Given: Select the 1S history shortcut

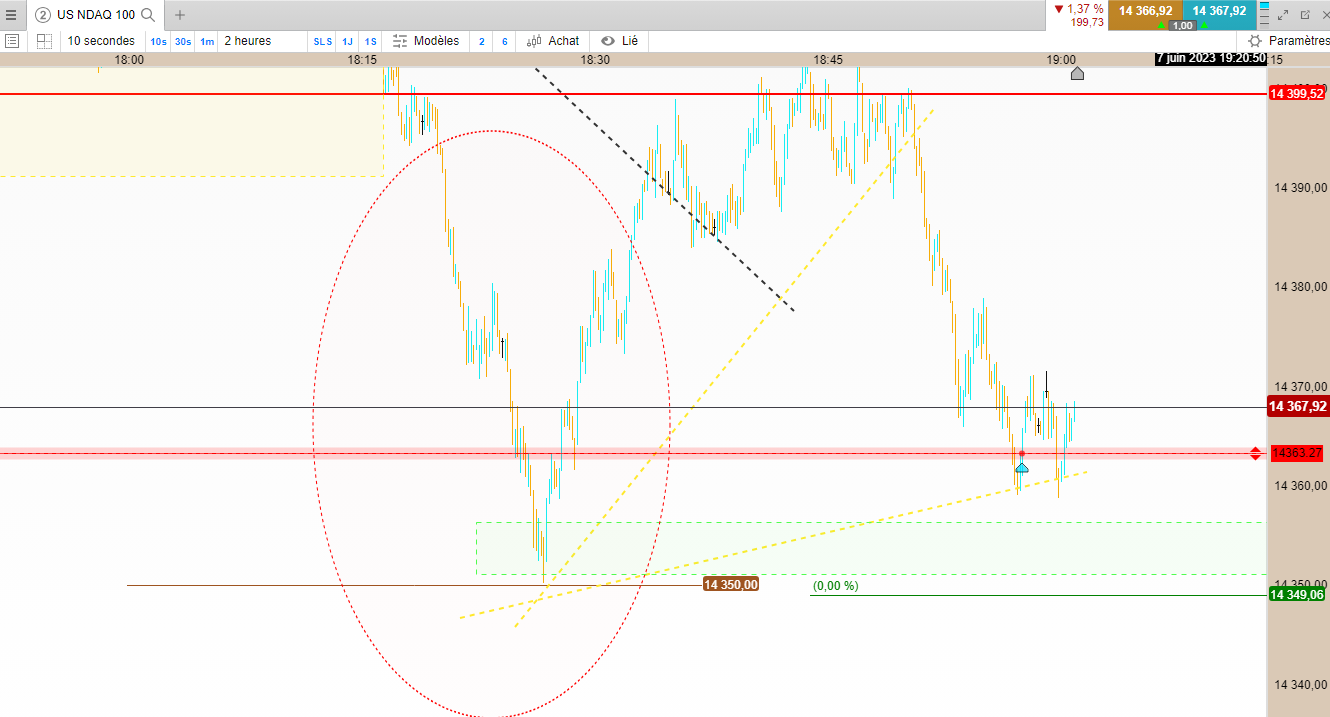Looking at the screenshot, I should coord(371,41).
